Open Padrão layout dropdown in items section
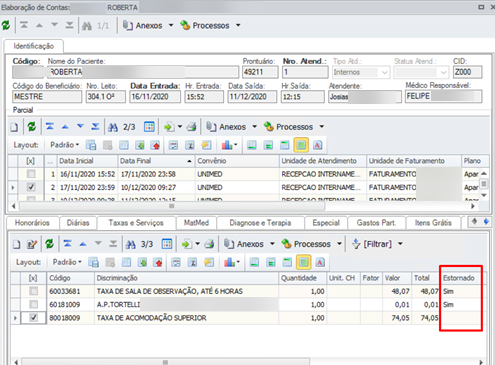The width and height of the screenshot is (495, 365). pyautogui.click(x=67, y=262)
